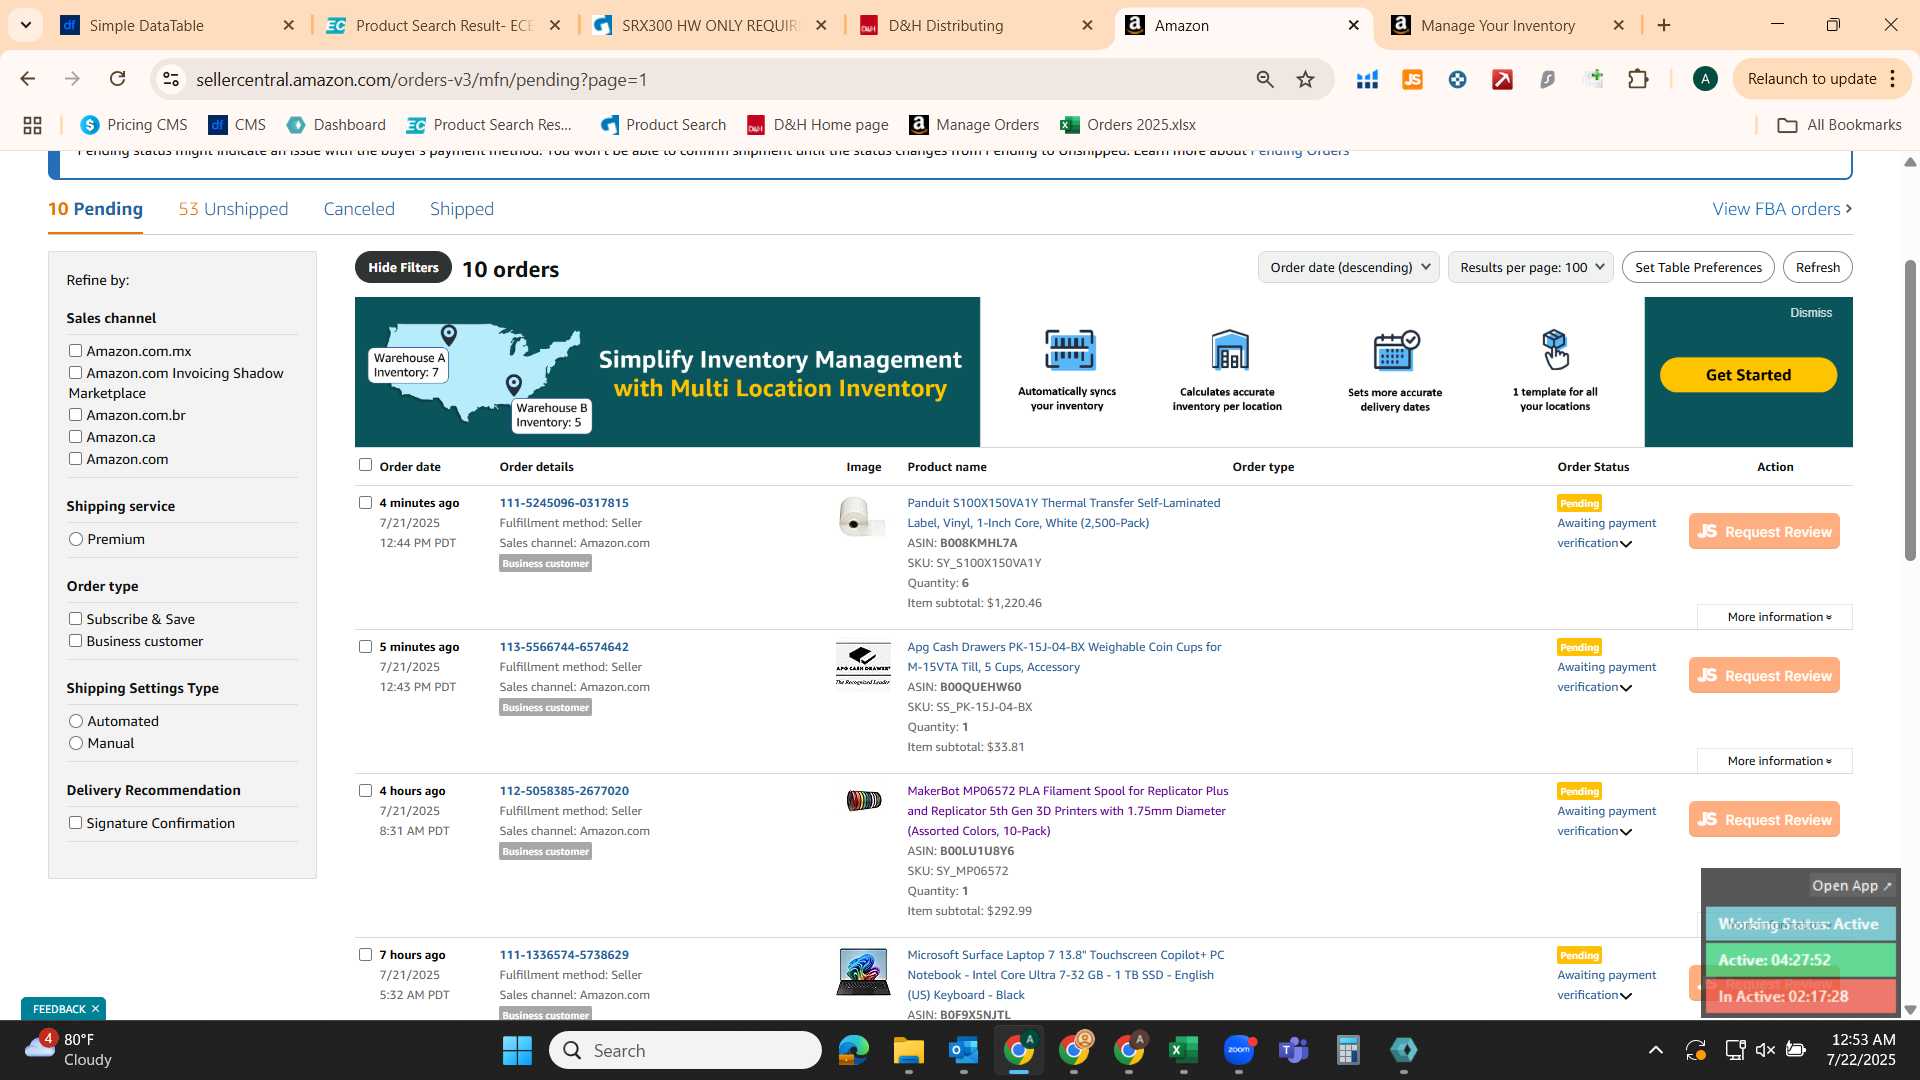Bookmark this page with the star icon
Image resolution: width=1920 pixels, height=1080 pixels.
pos(1306,79)
